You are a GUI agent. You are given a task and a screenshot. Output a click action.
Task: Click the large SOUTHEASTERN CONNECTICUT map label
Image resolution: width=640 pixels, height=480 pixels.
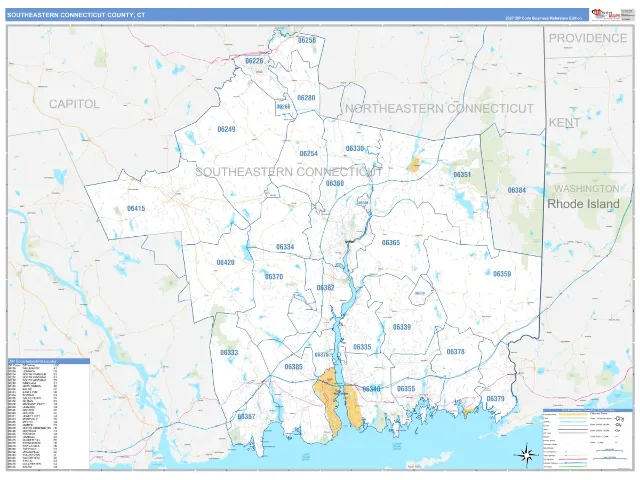click(289, 171)
